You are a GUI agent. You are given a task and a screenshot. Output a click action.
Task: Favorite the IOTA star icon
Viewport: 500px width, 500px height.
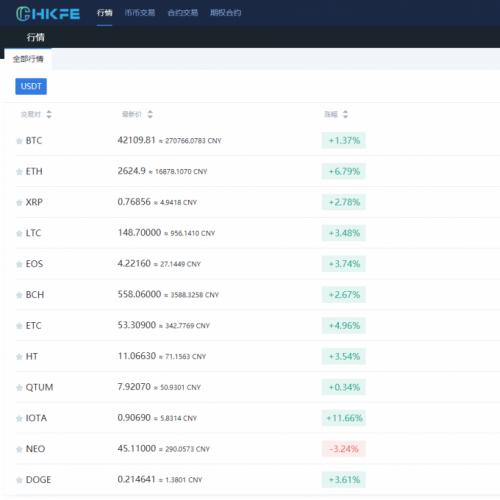point(19,418)
